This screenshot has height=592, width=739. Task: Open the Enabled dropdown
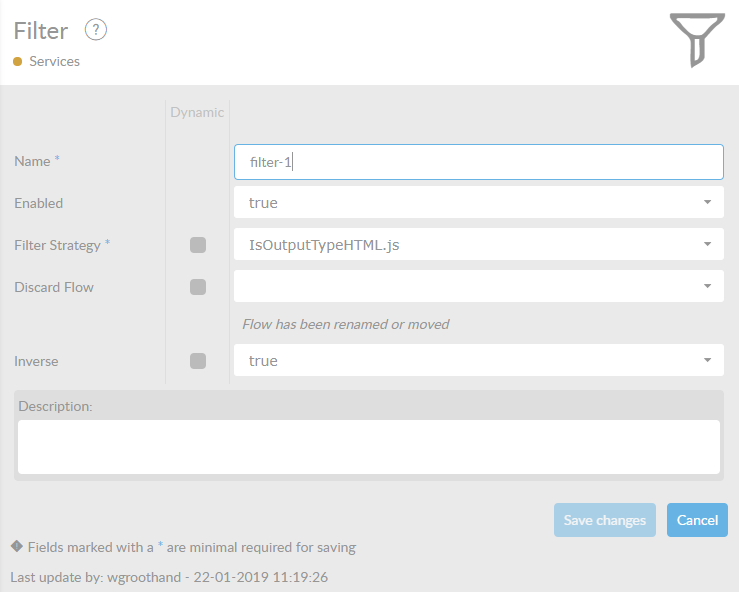(x=478, y=203)
